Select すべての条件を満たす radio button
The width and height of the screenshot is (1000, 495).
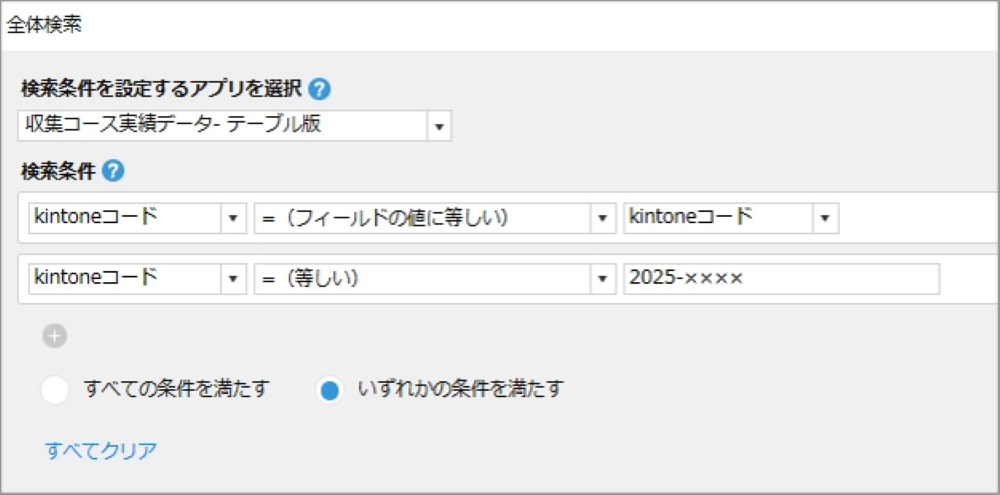(55, 390)
